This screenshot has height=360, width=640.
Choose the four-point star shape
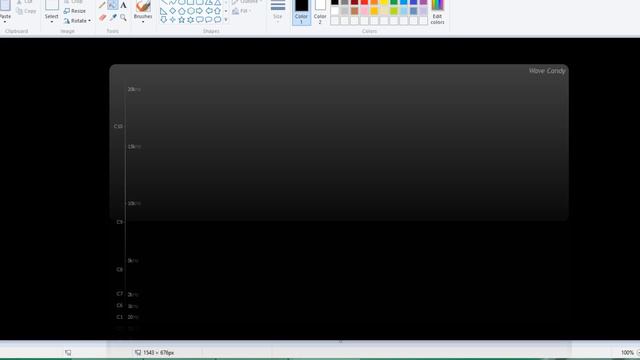pos(173,19)
